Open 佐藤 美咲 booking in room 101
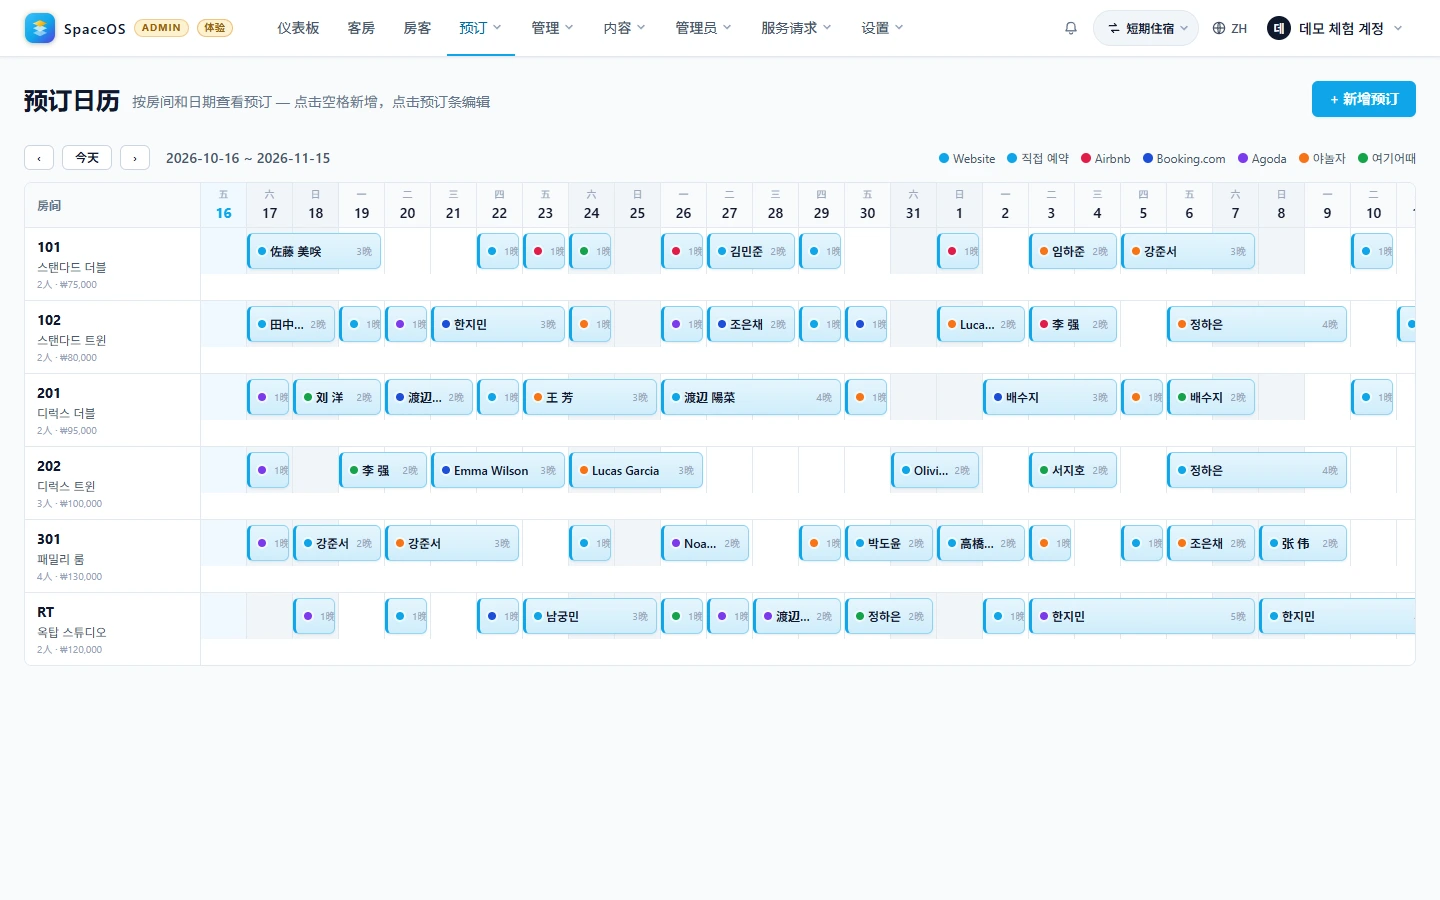Image resolution: width=1440 pixels, height=900 pixels. [x=315, y=251]
